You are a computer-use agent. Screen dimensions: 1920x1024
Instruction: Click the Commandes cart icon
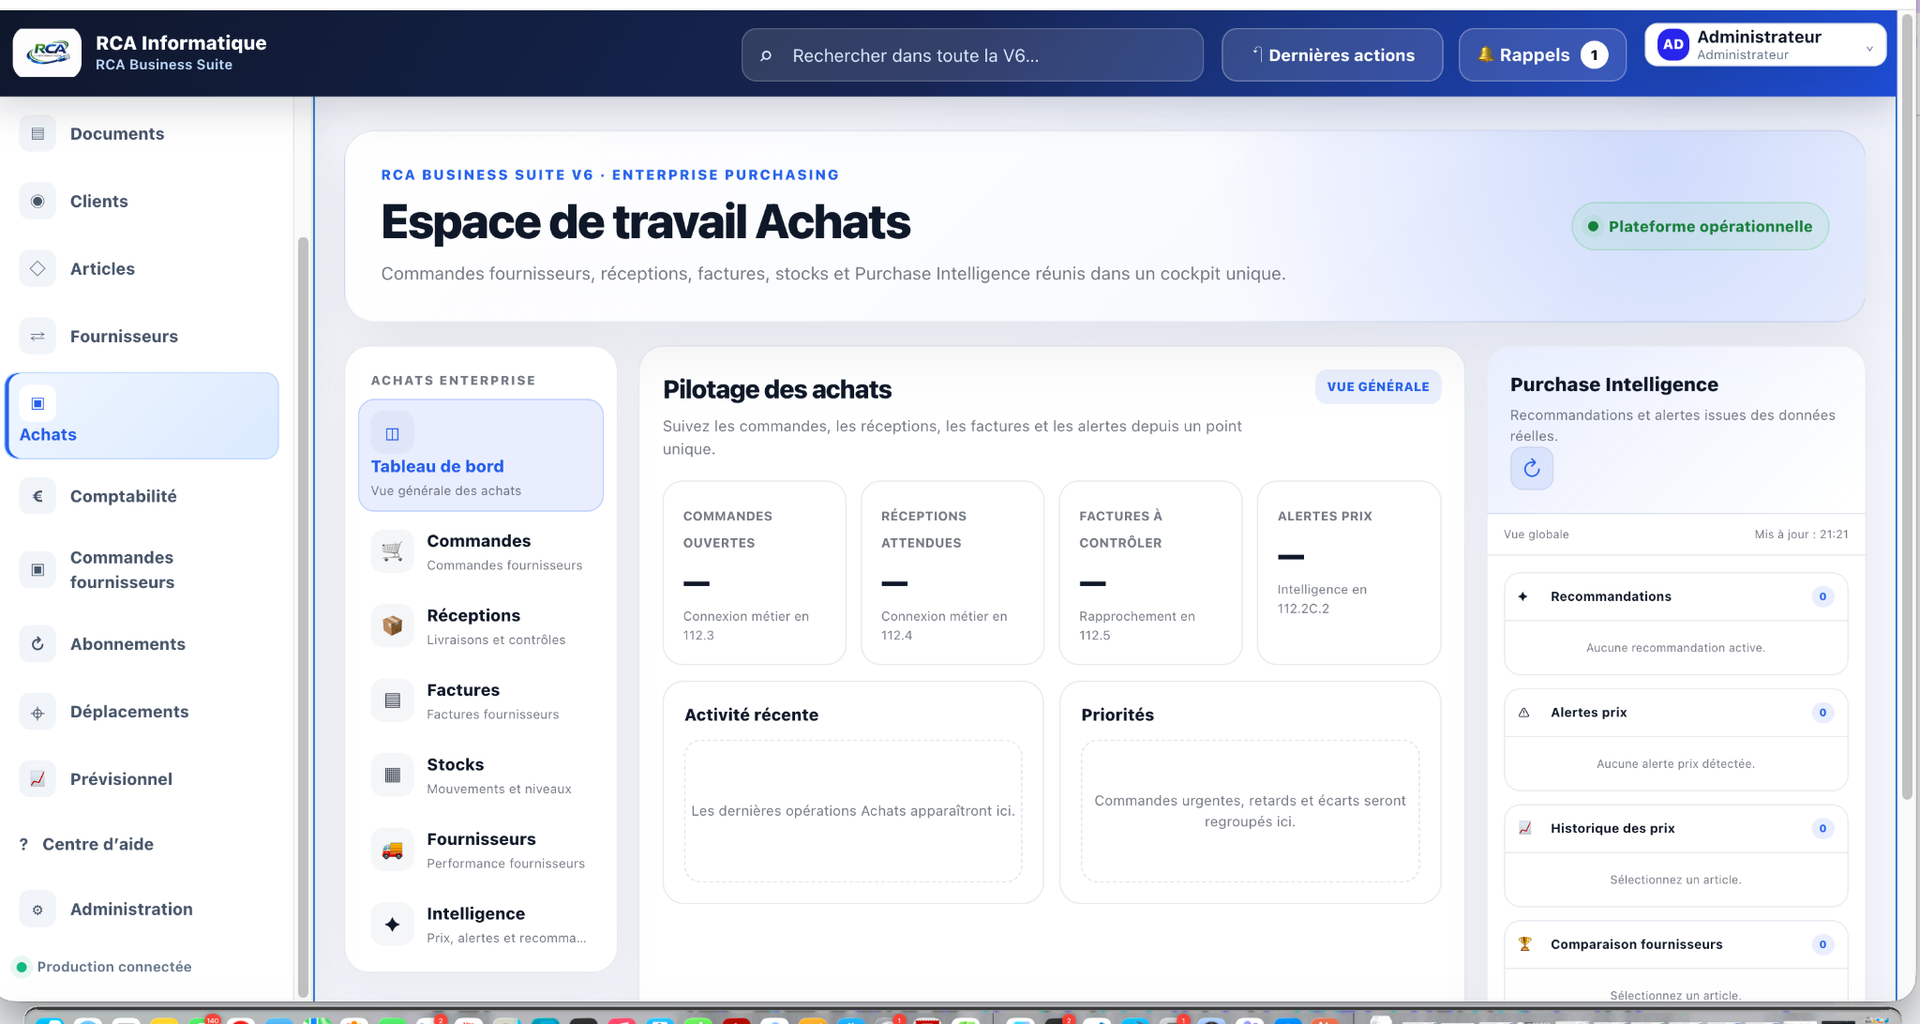coord(392,551)
